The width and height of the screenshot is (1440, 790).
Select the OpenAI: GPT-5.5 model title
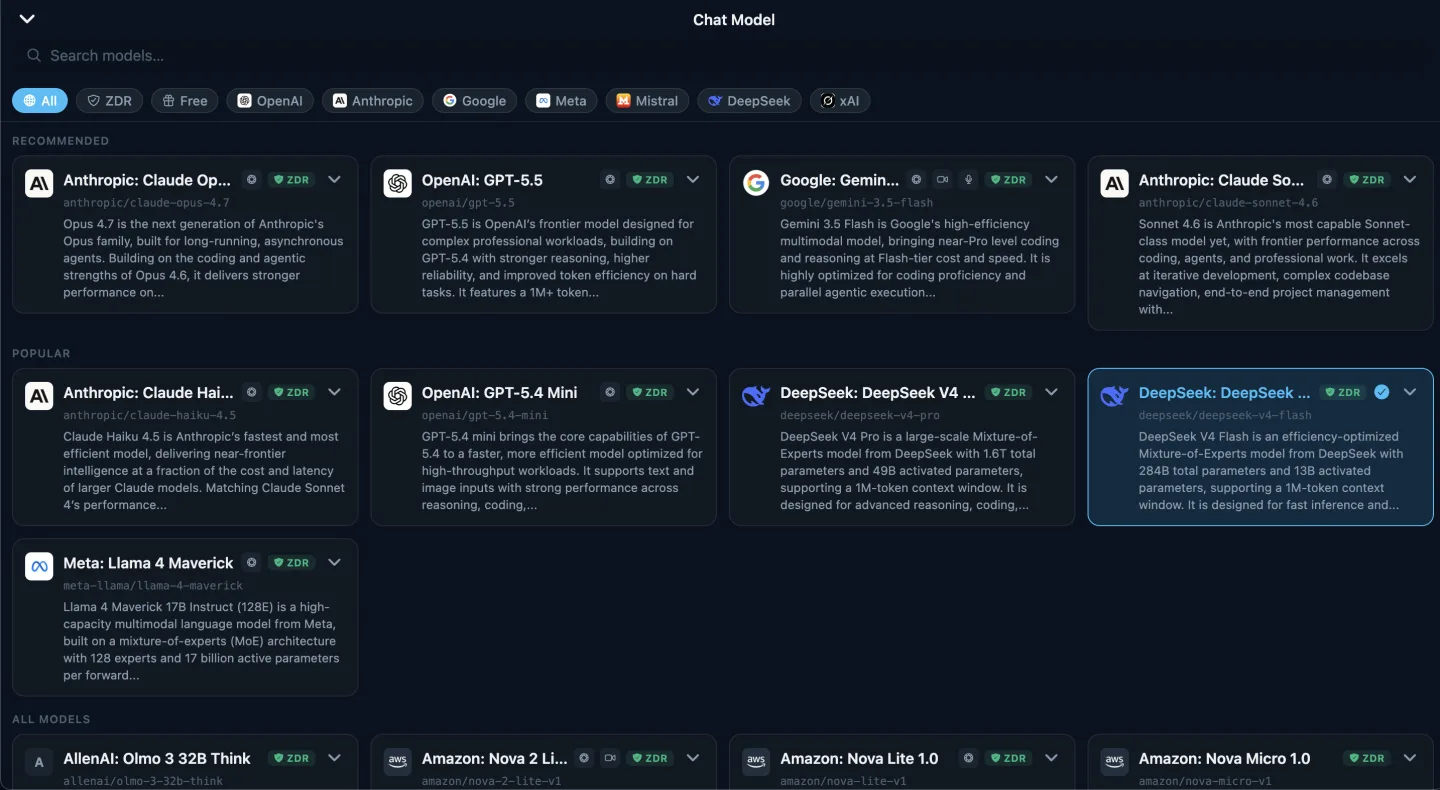point(482,180)
